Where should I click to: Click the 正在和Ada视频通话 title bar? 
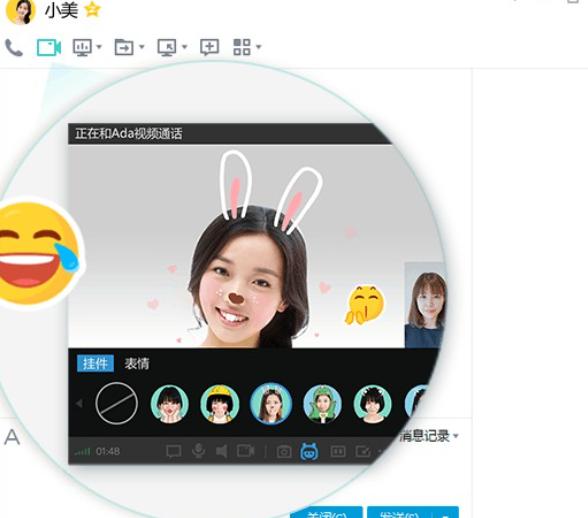coord(229,134)
